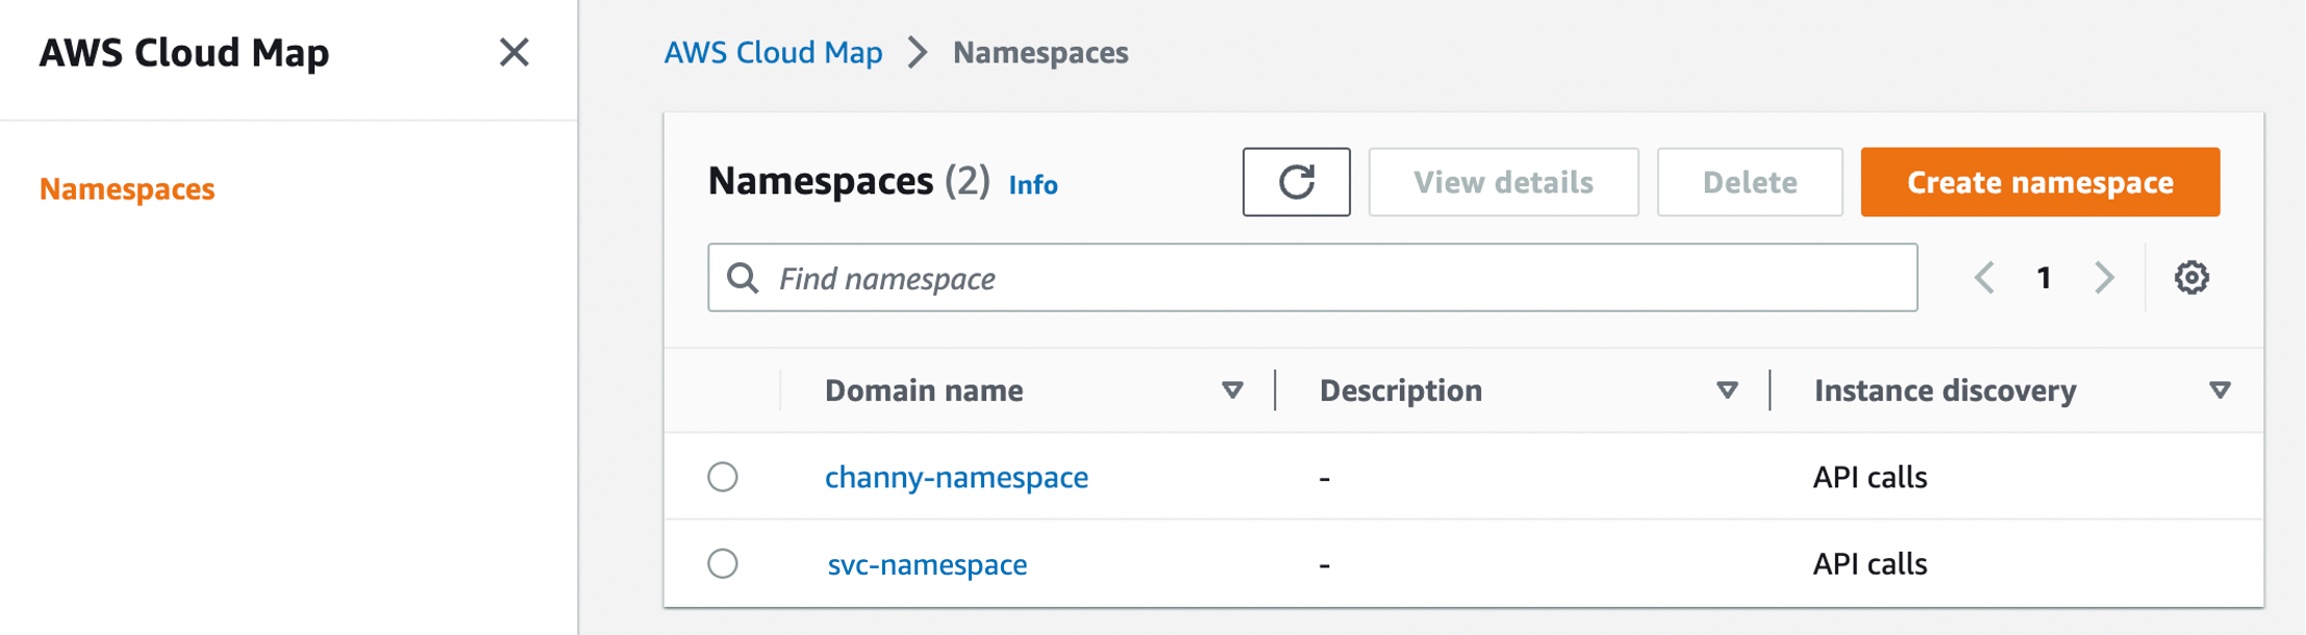Click the Domain name column header

point(923,390)
